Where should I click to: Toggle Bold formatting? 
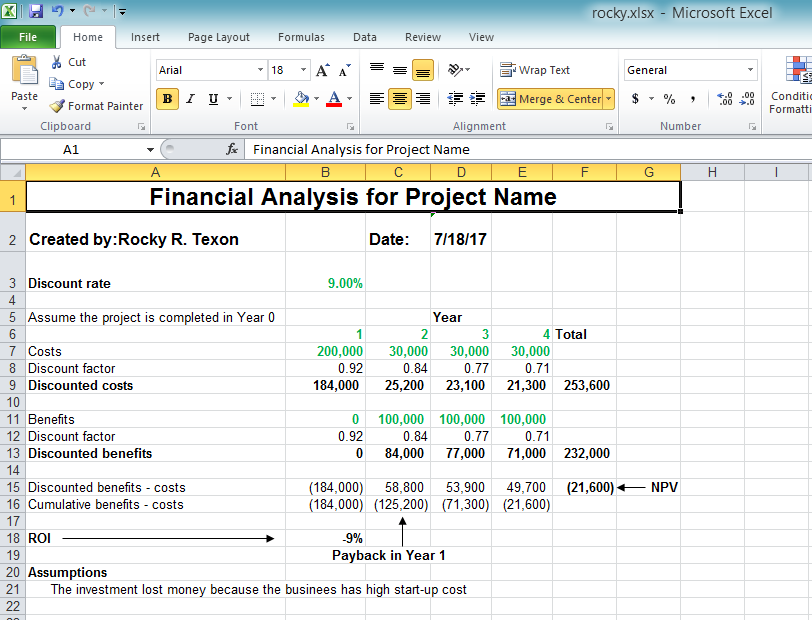pyautogui.click(x=167, y=99)
